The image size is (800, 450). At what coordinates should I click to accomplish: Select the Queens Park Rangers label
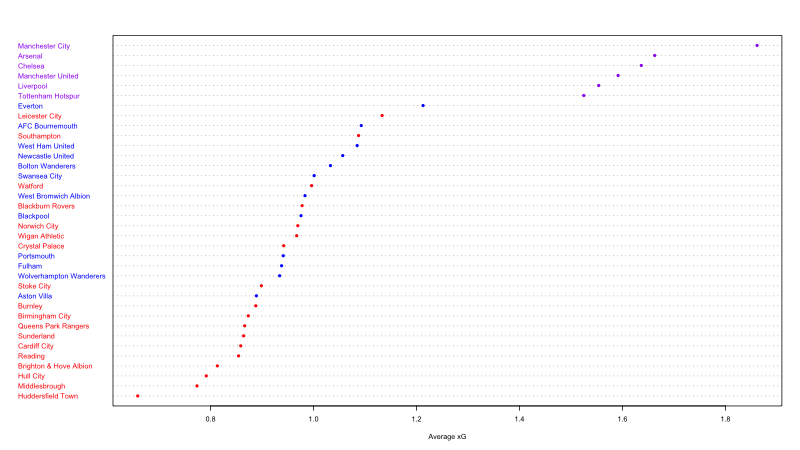click(54, 326)
